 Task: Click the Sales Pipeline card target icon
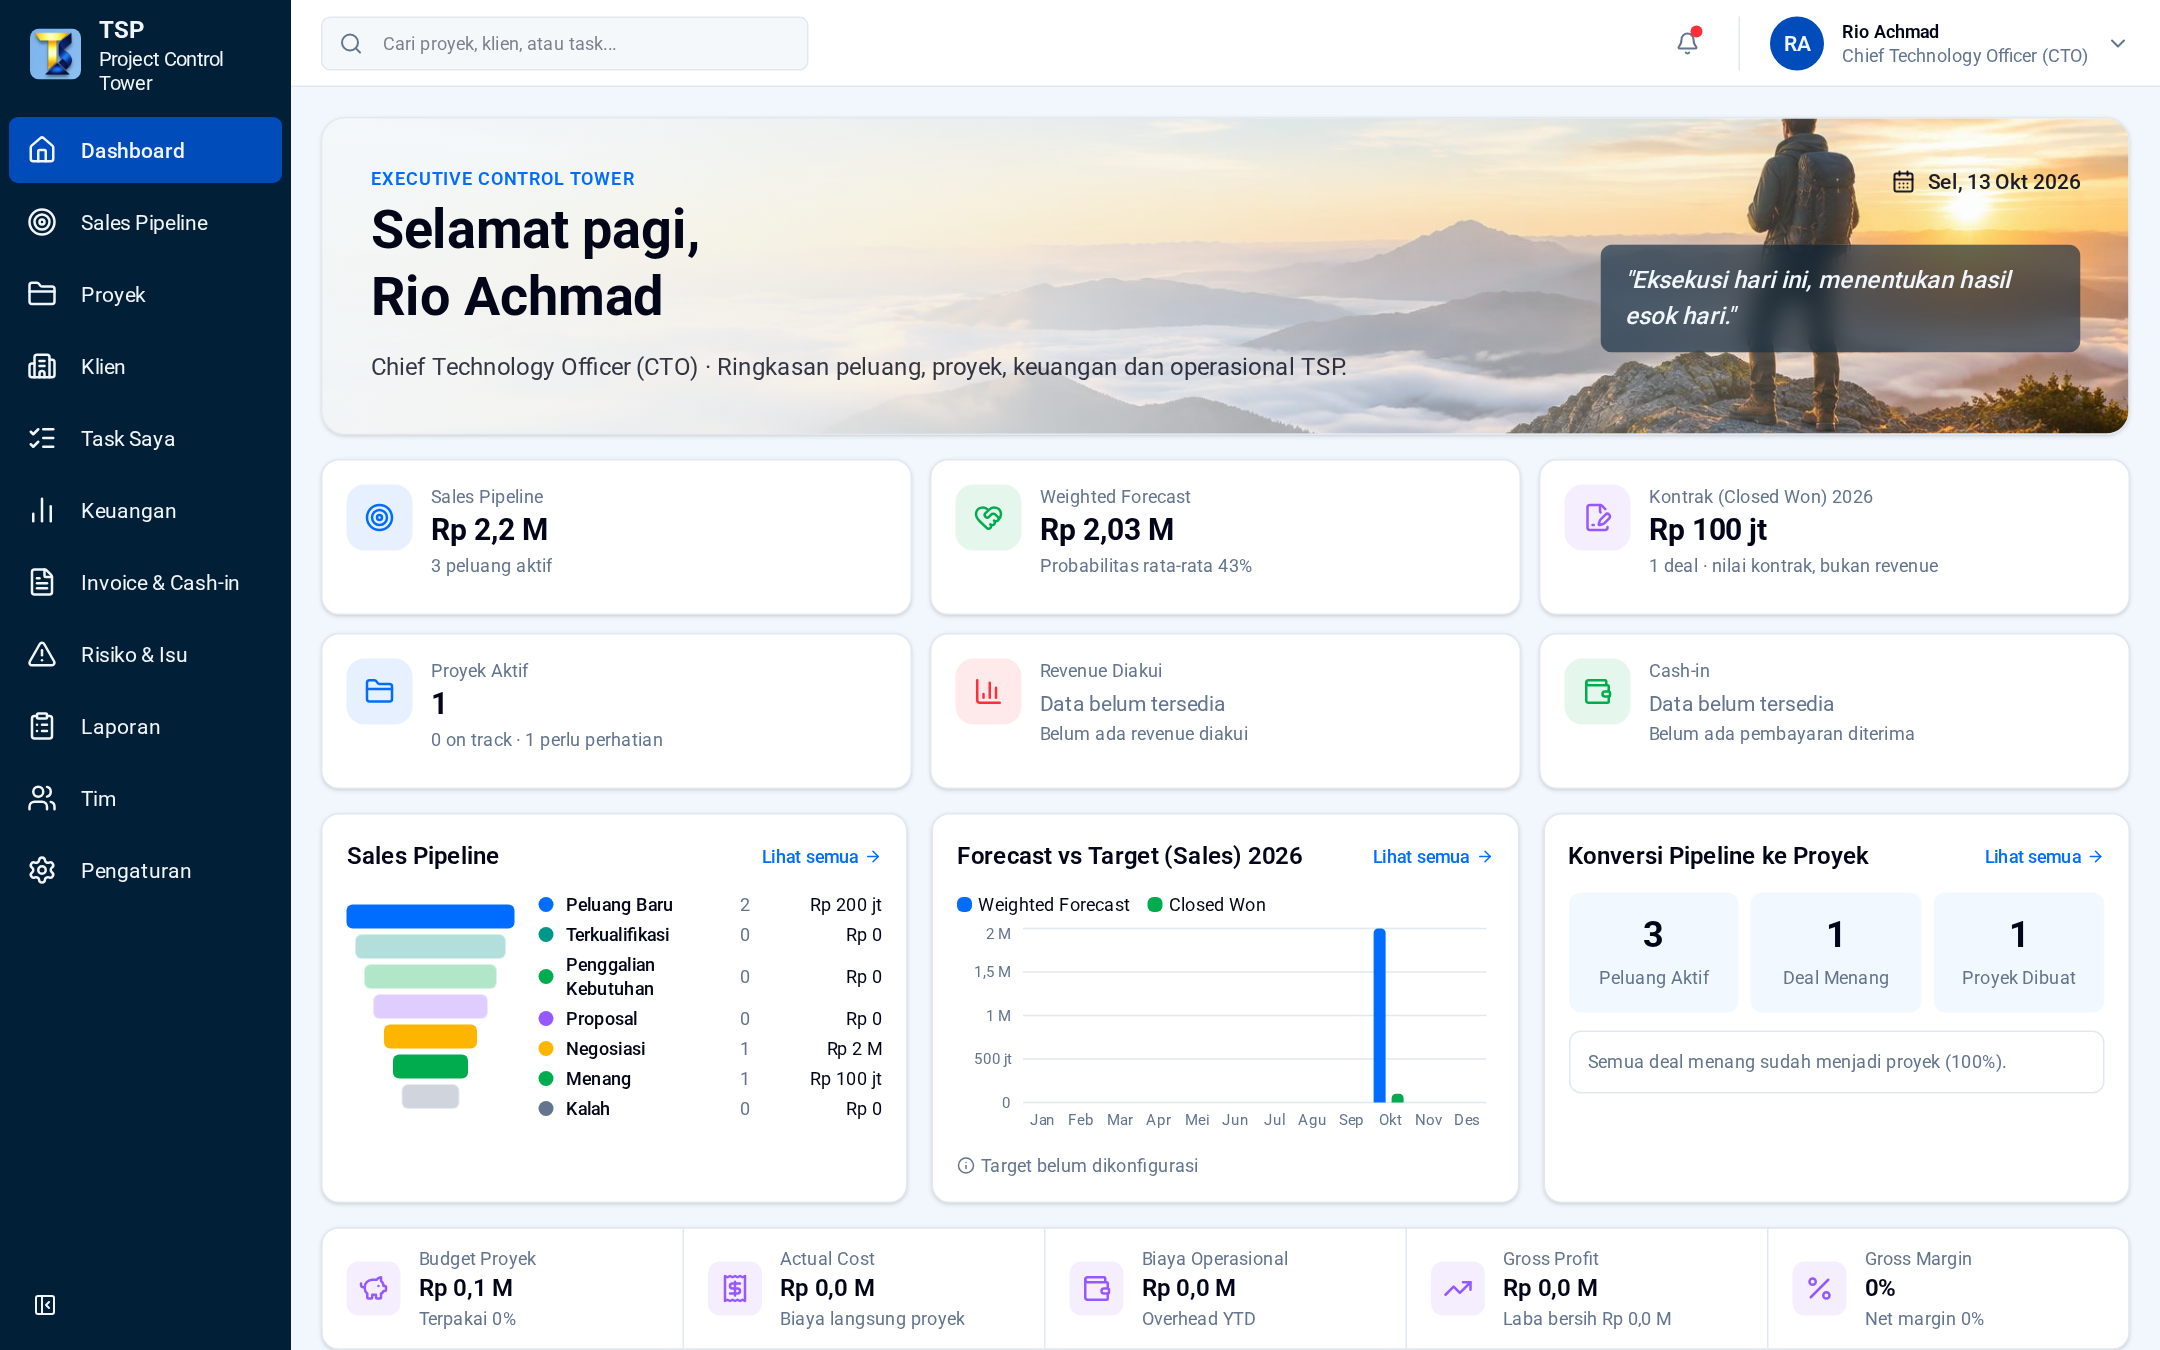380,518
